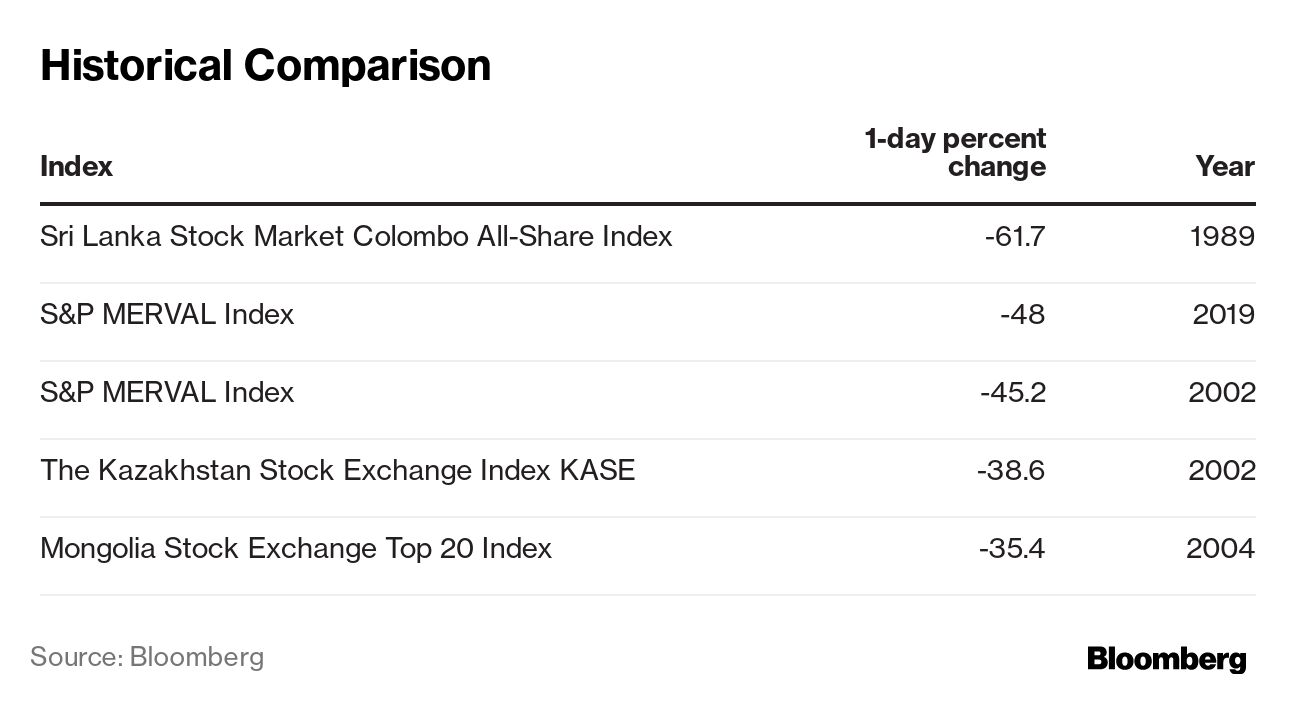
Task: Click the Index column header
Action: point(76,166)
